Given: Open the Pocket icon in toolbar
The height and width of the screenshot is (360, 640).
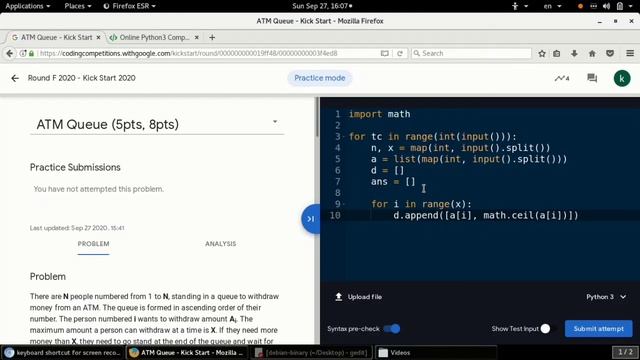Looking at the screenshot, I should coord(610,53).
